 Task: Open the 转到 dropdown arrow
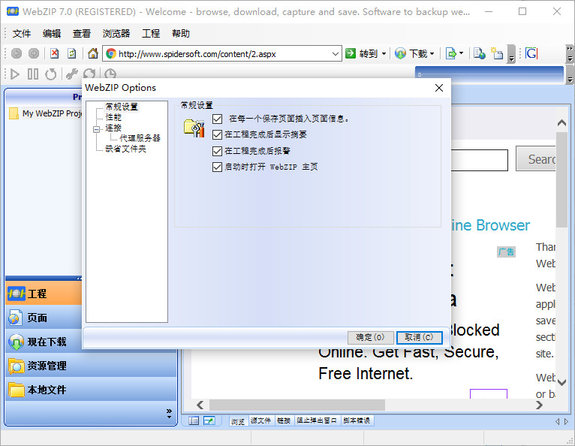tap(384, 54)
